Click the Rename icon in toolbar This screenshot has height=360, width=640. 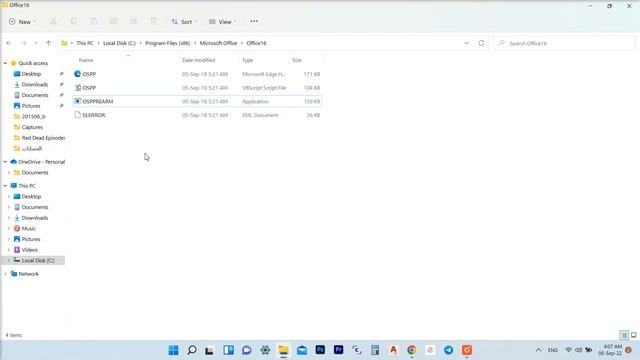[113, 21]
